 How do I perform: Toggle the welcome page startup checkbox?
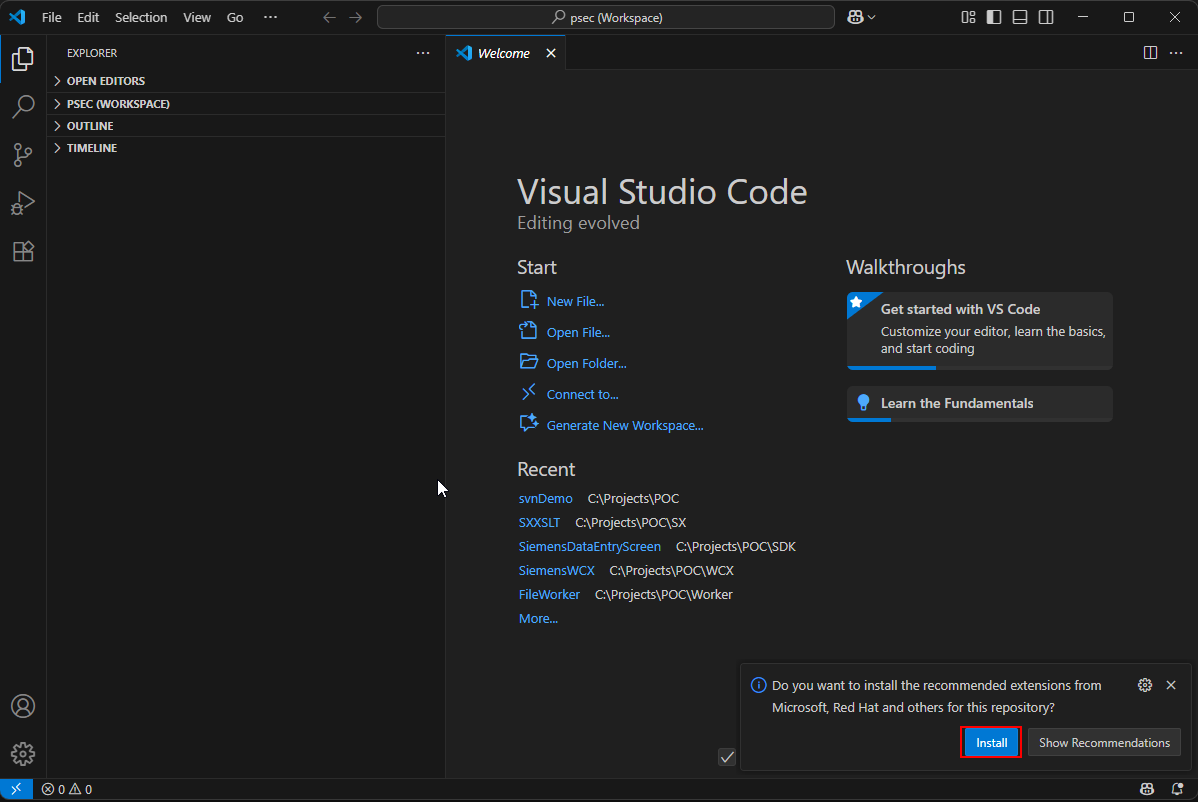[727, 757]
